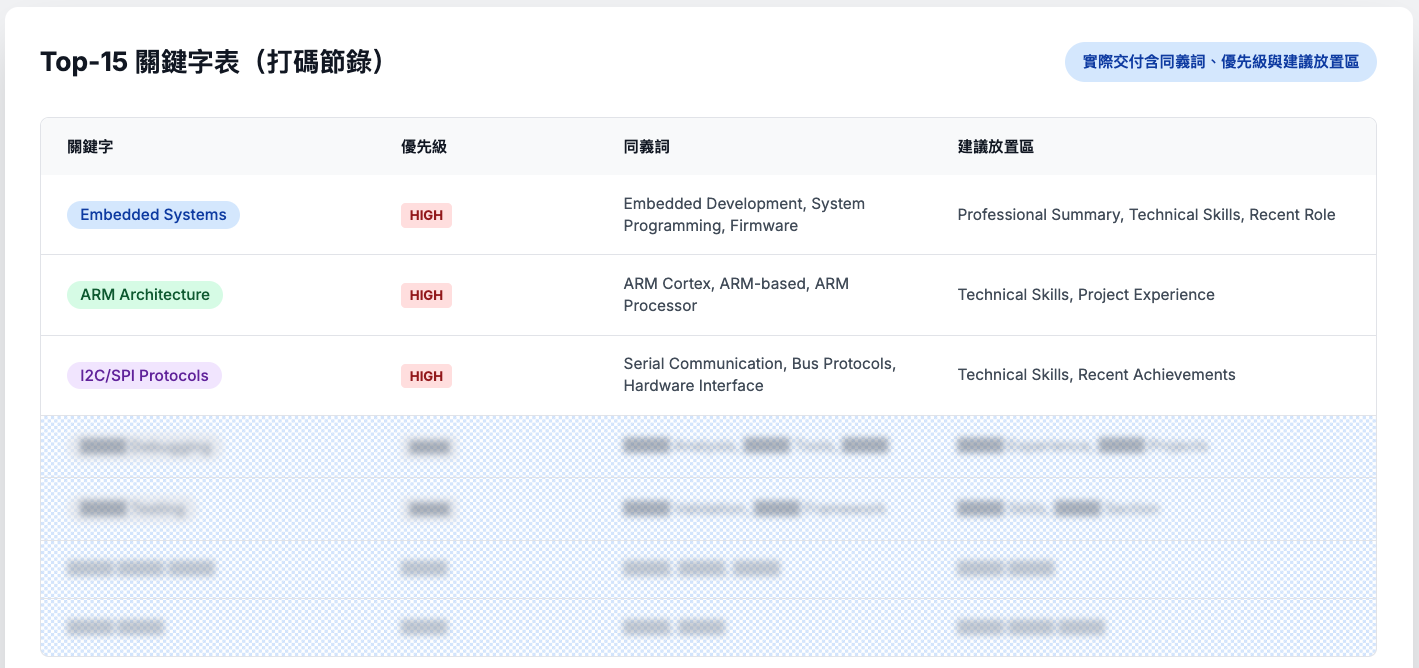Click the blue 實際交付含同義詞 pill badge
This screenshot has width=1419, height=668.
pyautogui.click(x=1220, y=62)
